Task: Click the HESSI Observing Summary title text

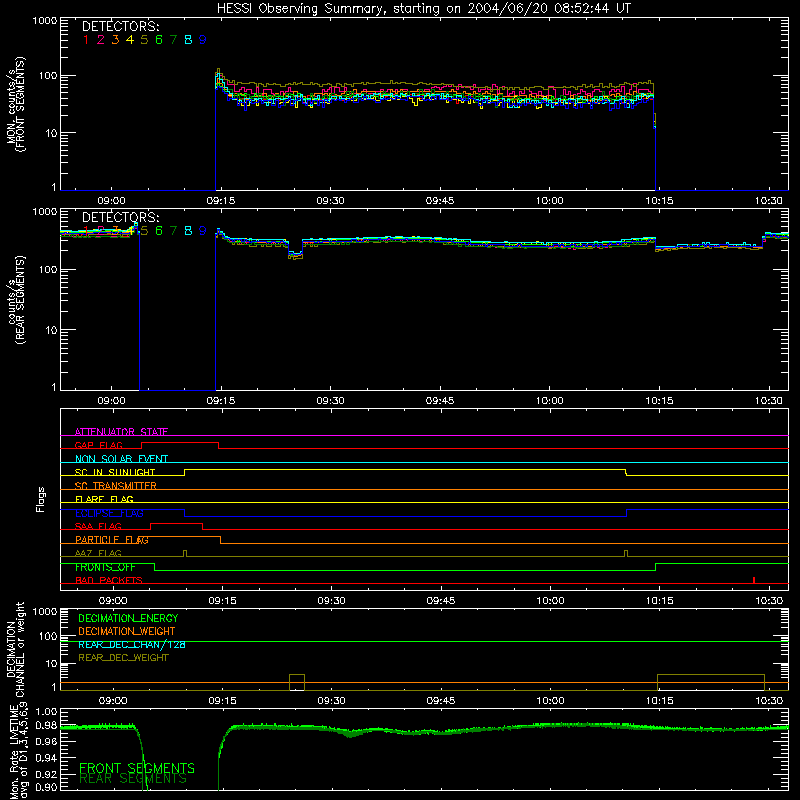Action: (423, 9)
